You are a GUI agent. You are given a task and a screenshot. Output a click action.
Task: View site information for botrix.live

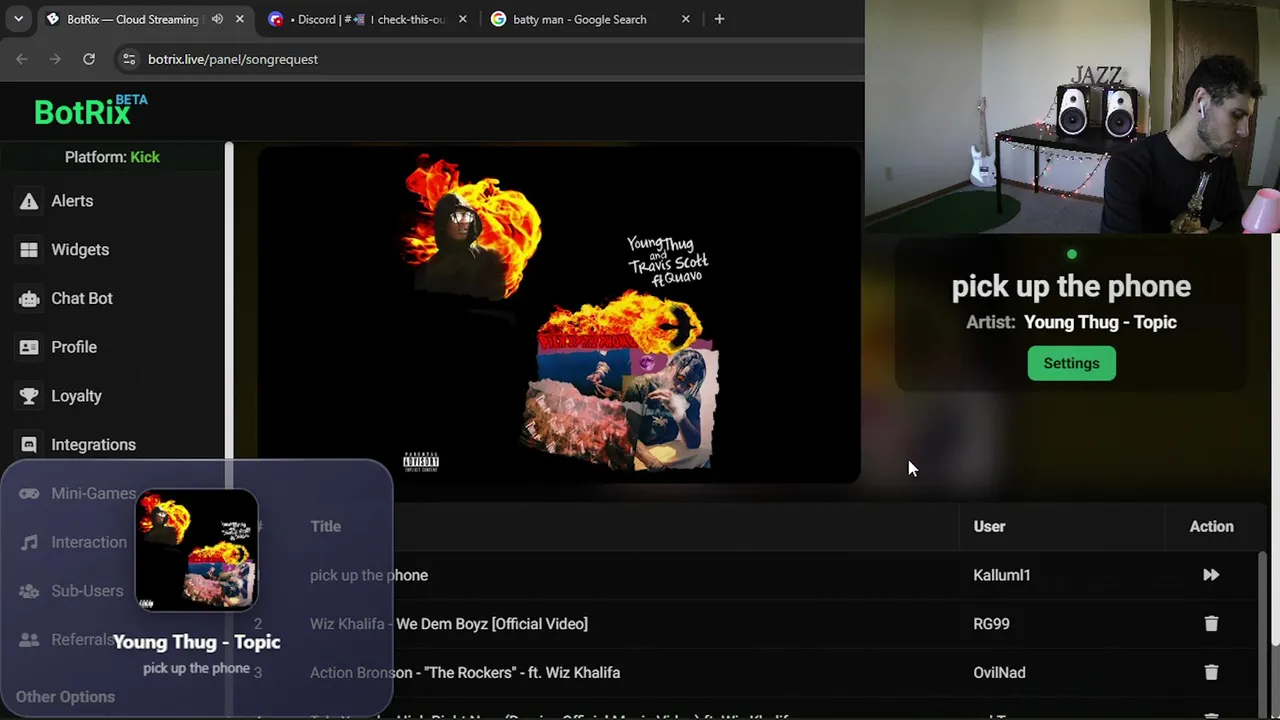click(129, 59)
